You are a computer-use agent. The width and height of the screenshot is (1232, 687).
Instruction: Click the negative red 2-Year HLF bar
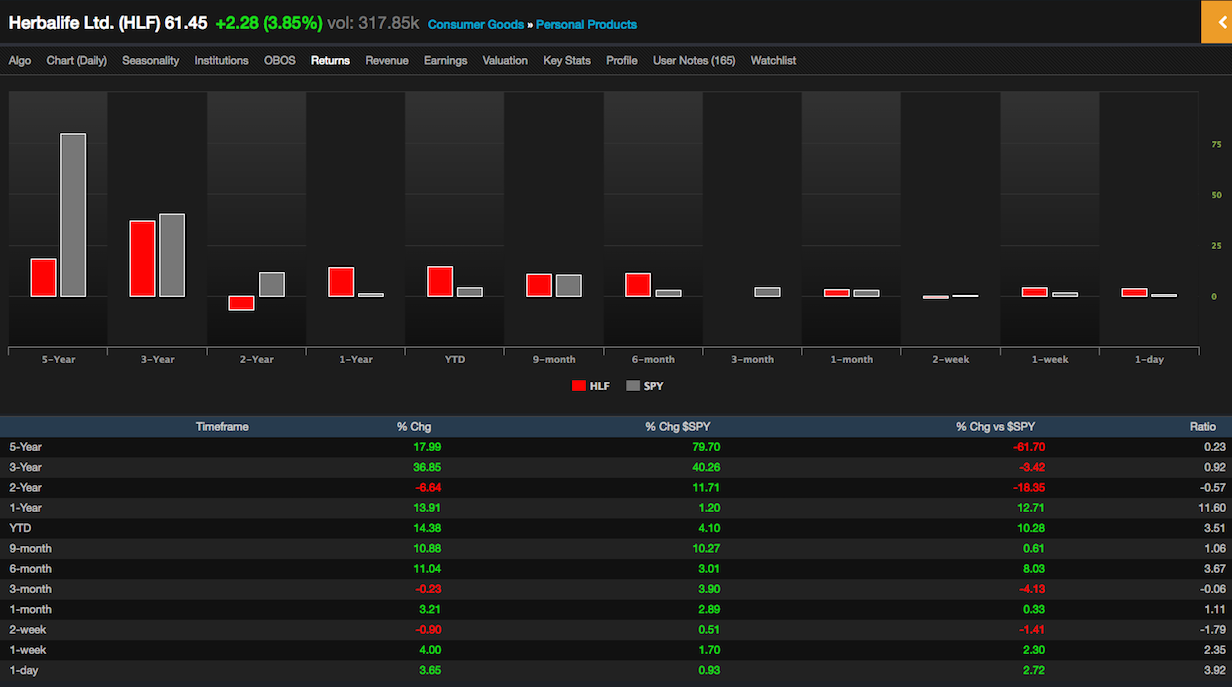[x=241, y=303]
